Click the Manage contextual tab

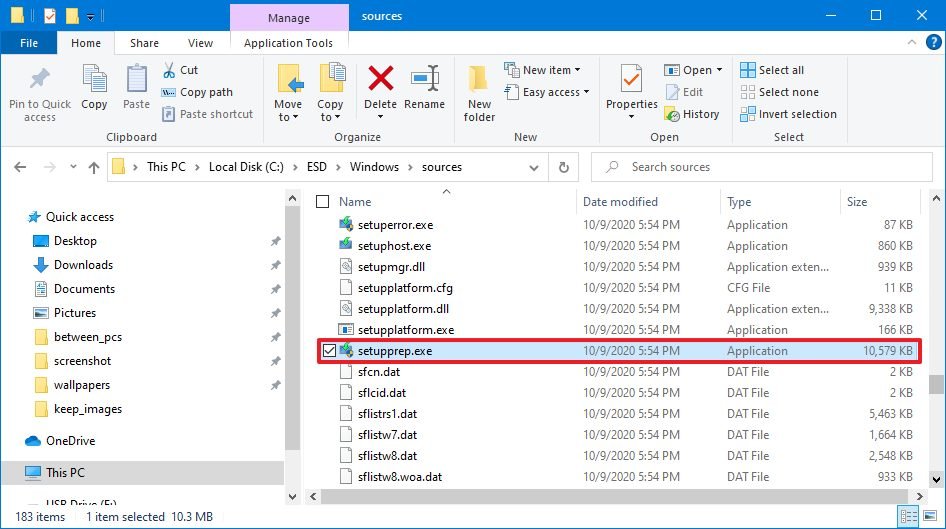click(x=289, y=17)
